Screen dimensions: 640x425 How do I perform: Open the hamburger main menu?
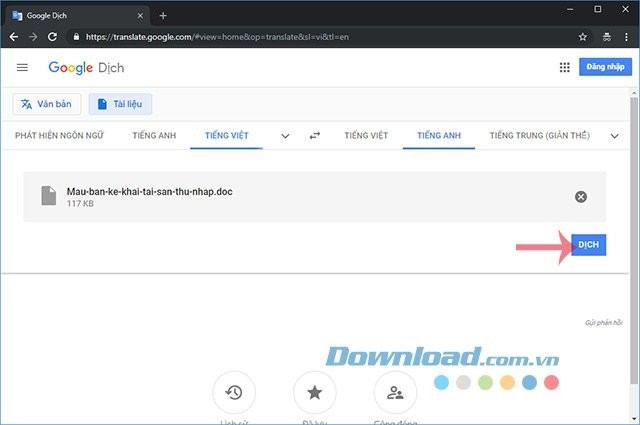22,67
